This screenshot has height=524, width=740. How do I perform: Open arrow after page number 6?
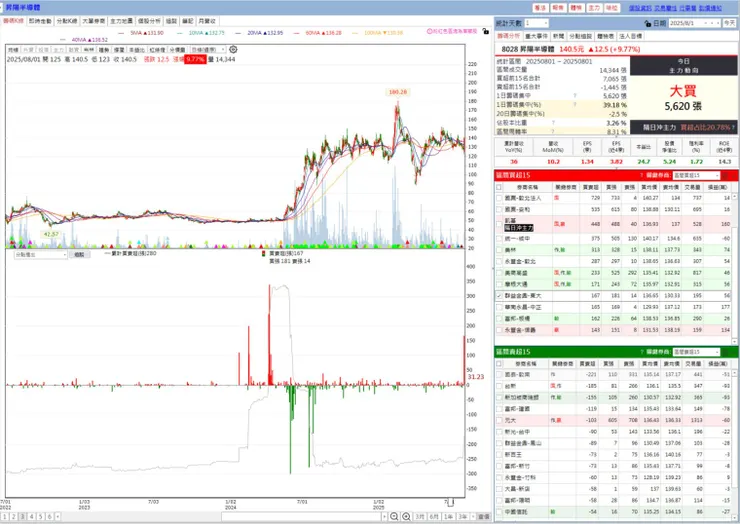pos(58,516)
